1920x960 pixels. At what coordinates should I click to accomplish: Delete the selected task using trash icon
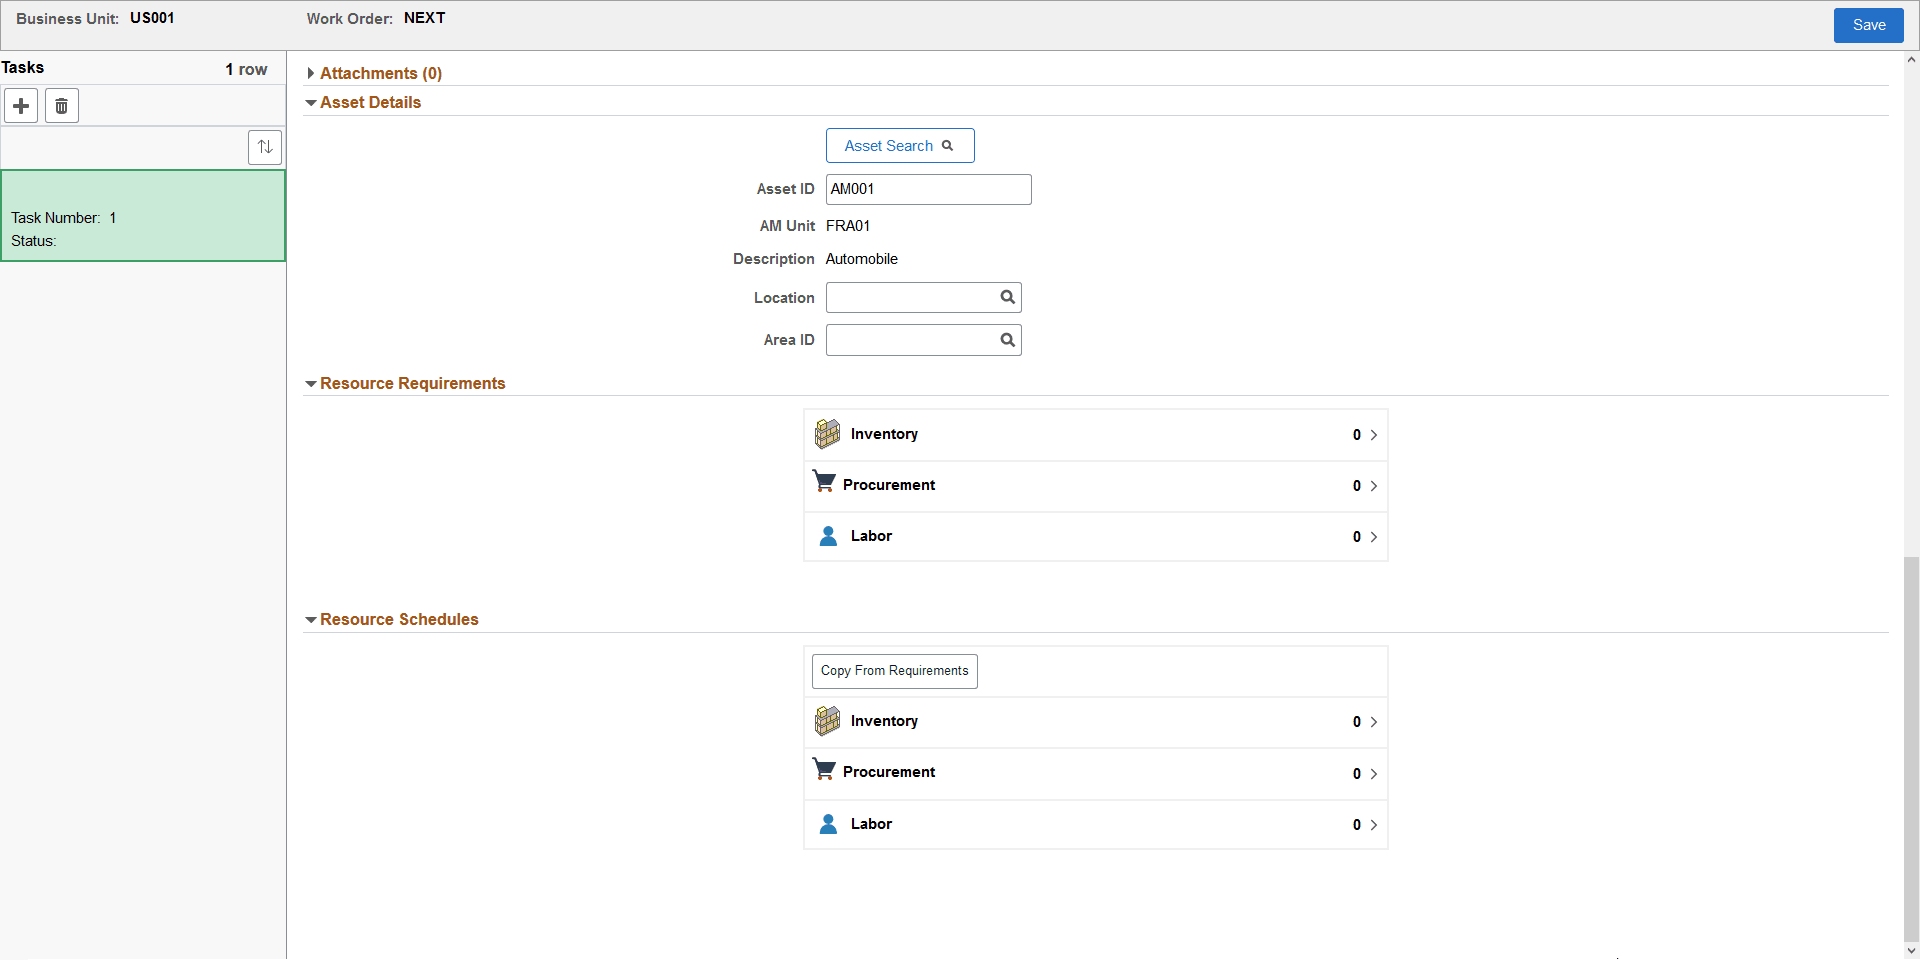click(x=61, y=105)
